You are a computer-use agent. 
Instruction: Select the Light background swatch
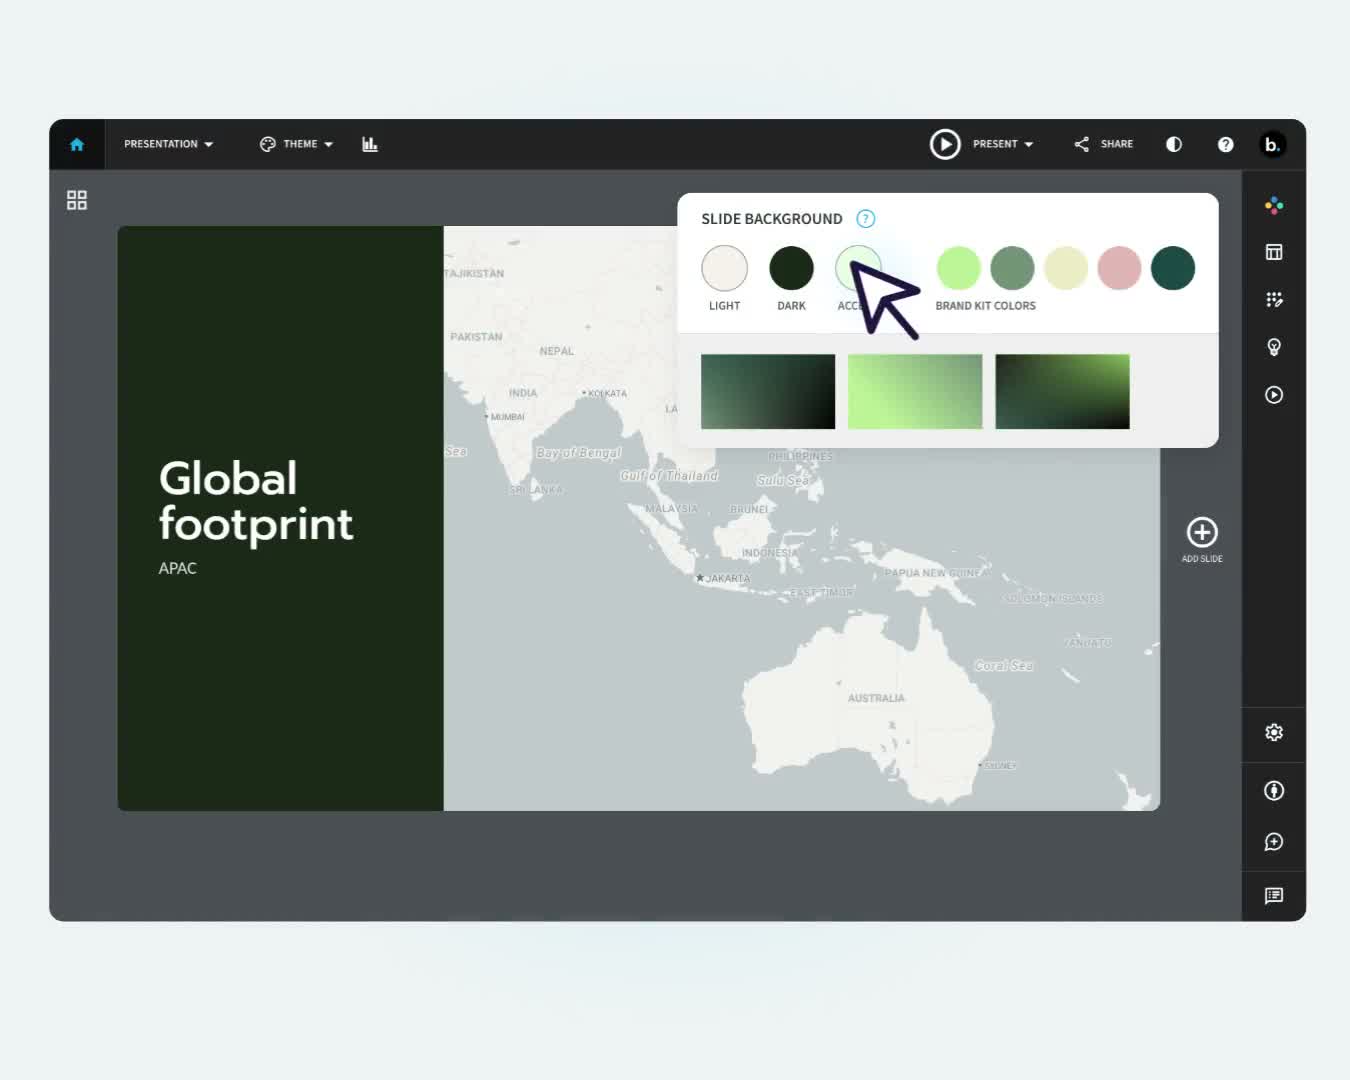point(724,268)
